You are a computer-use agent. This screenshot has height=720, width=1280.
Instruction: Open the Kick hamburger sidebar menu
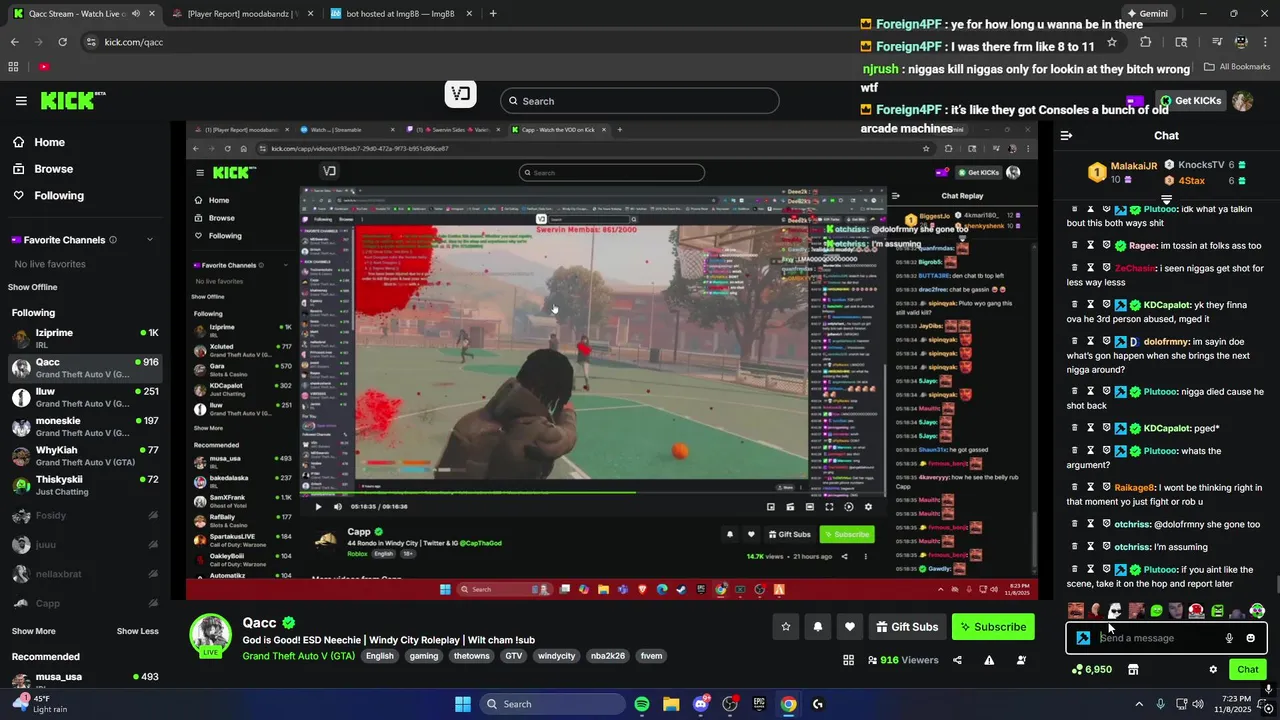pos(21,101)
